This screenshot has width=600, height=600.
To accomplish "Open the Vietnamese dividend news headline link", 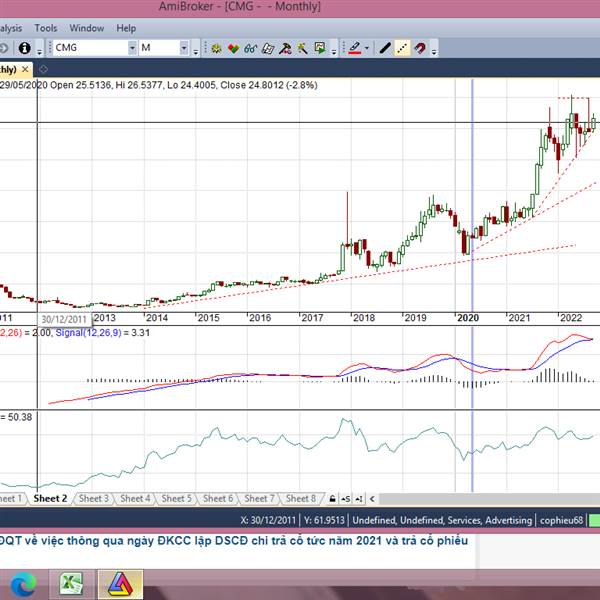I will 234,541.
